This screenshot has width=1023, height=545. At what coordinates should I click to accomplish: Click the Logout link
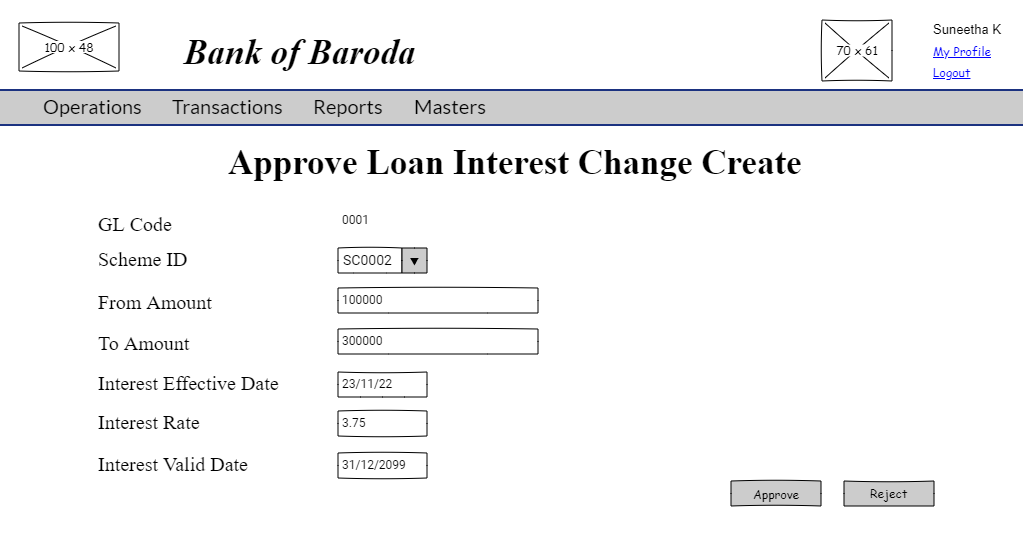951,73
